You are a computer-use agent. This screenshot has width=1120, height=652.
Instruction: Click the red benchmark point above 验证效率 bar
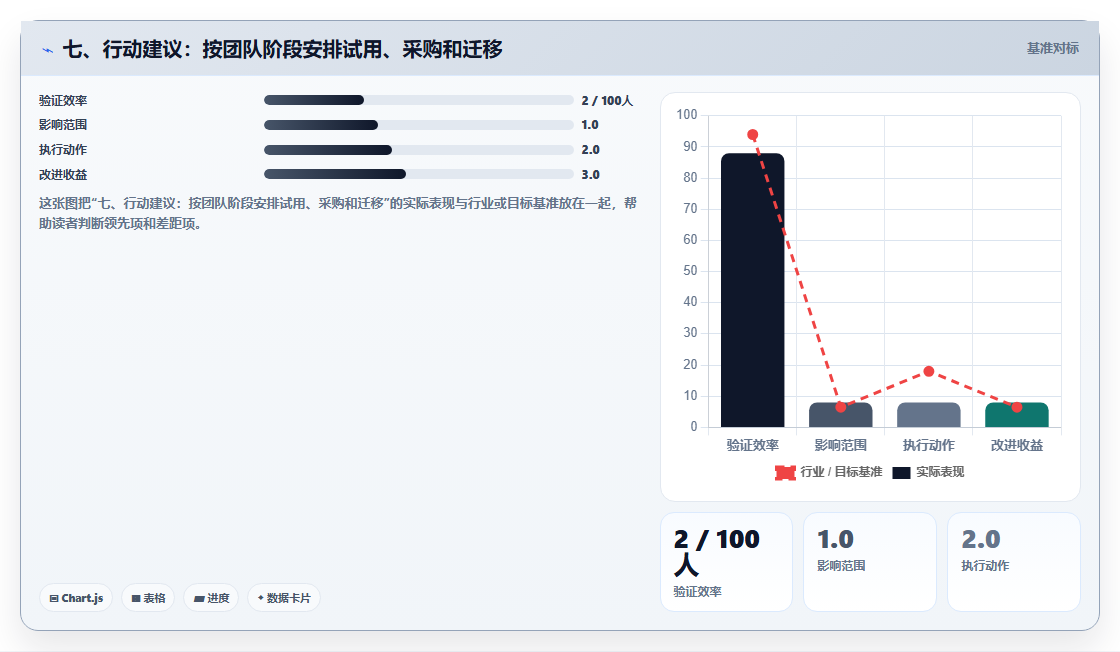click(752, 135)
